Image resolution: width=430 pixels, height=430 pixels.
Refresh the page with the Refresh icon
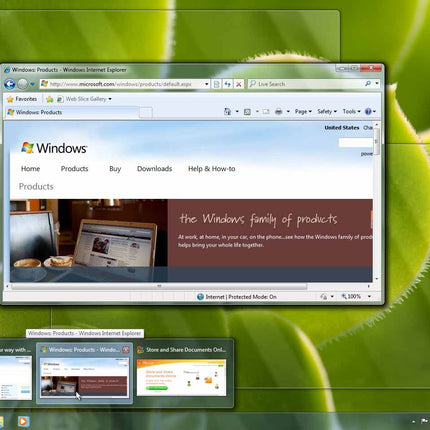pos(228,84)
